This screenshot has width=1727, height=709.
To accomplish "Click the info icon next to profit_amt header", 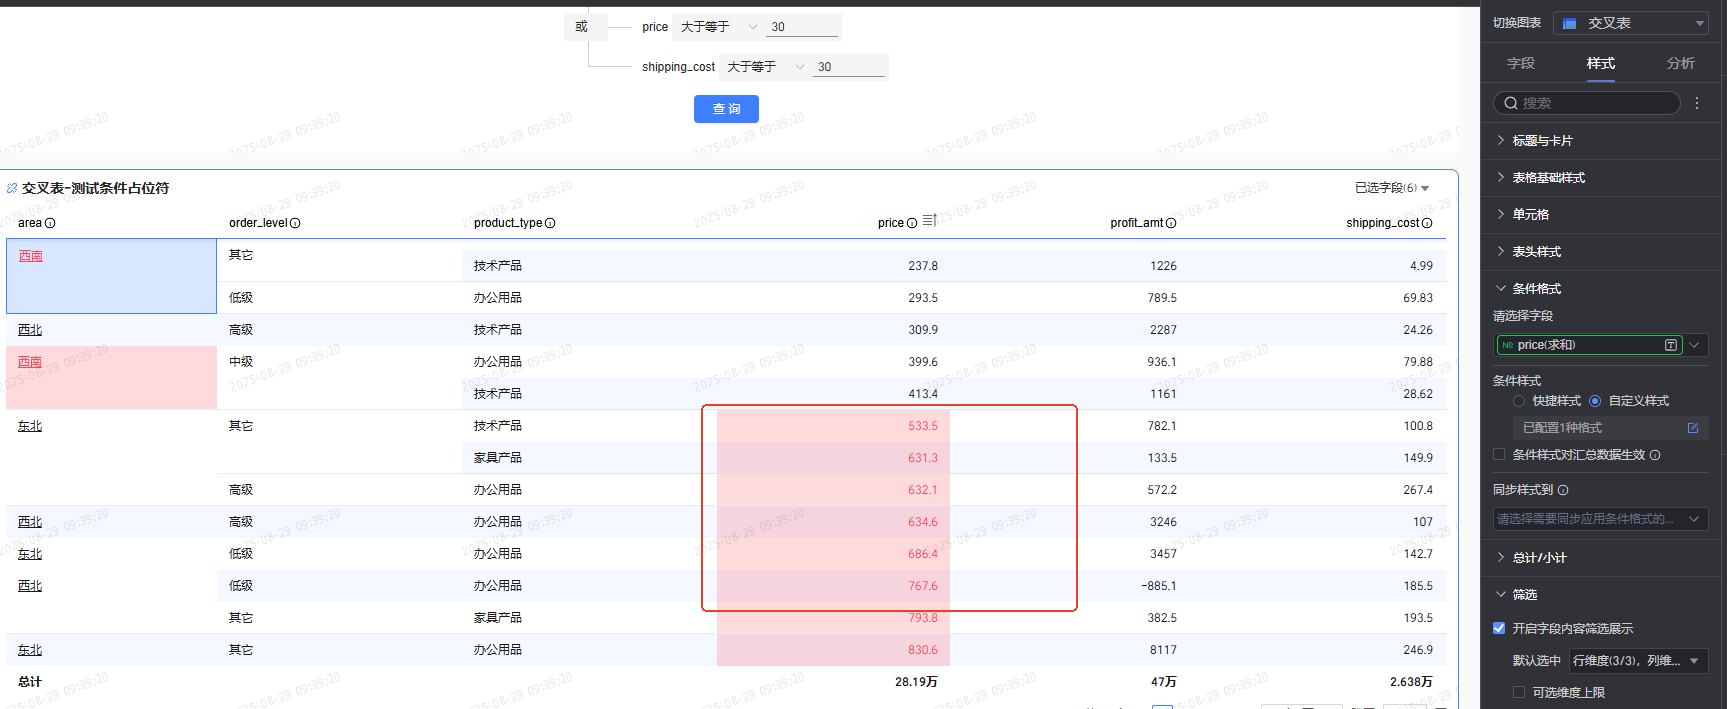I will (1171, 223).
